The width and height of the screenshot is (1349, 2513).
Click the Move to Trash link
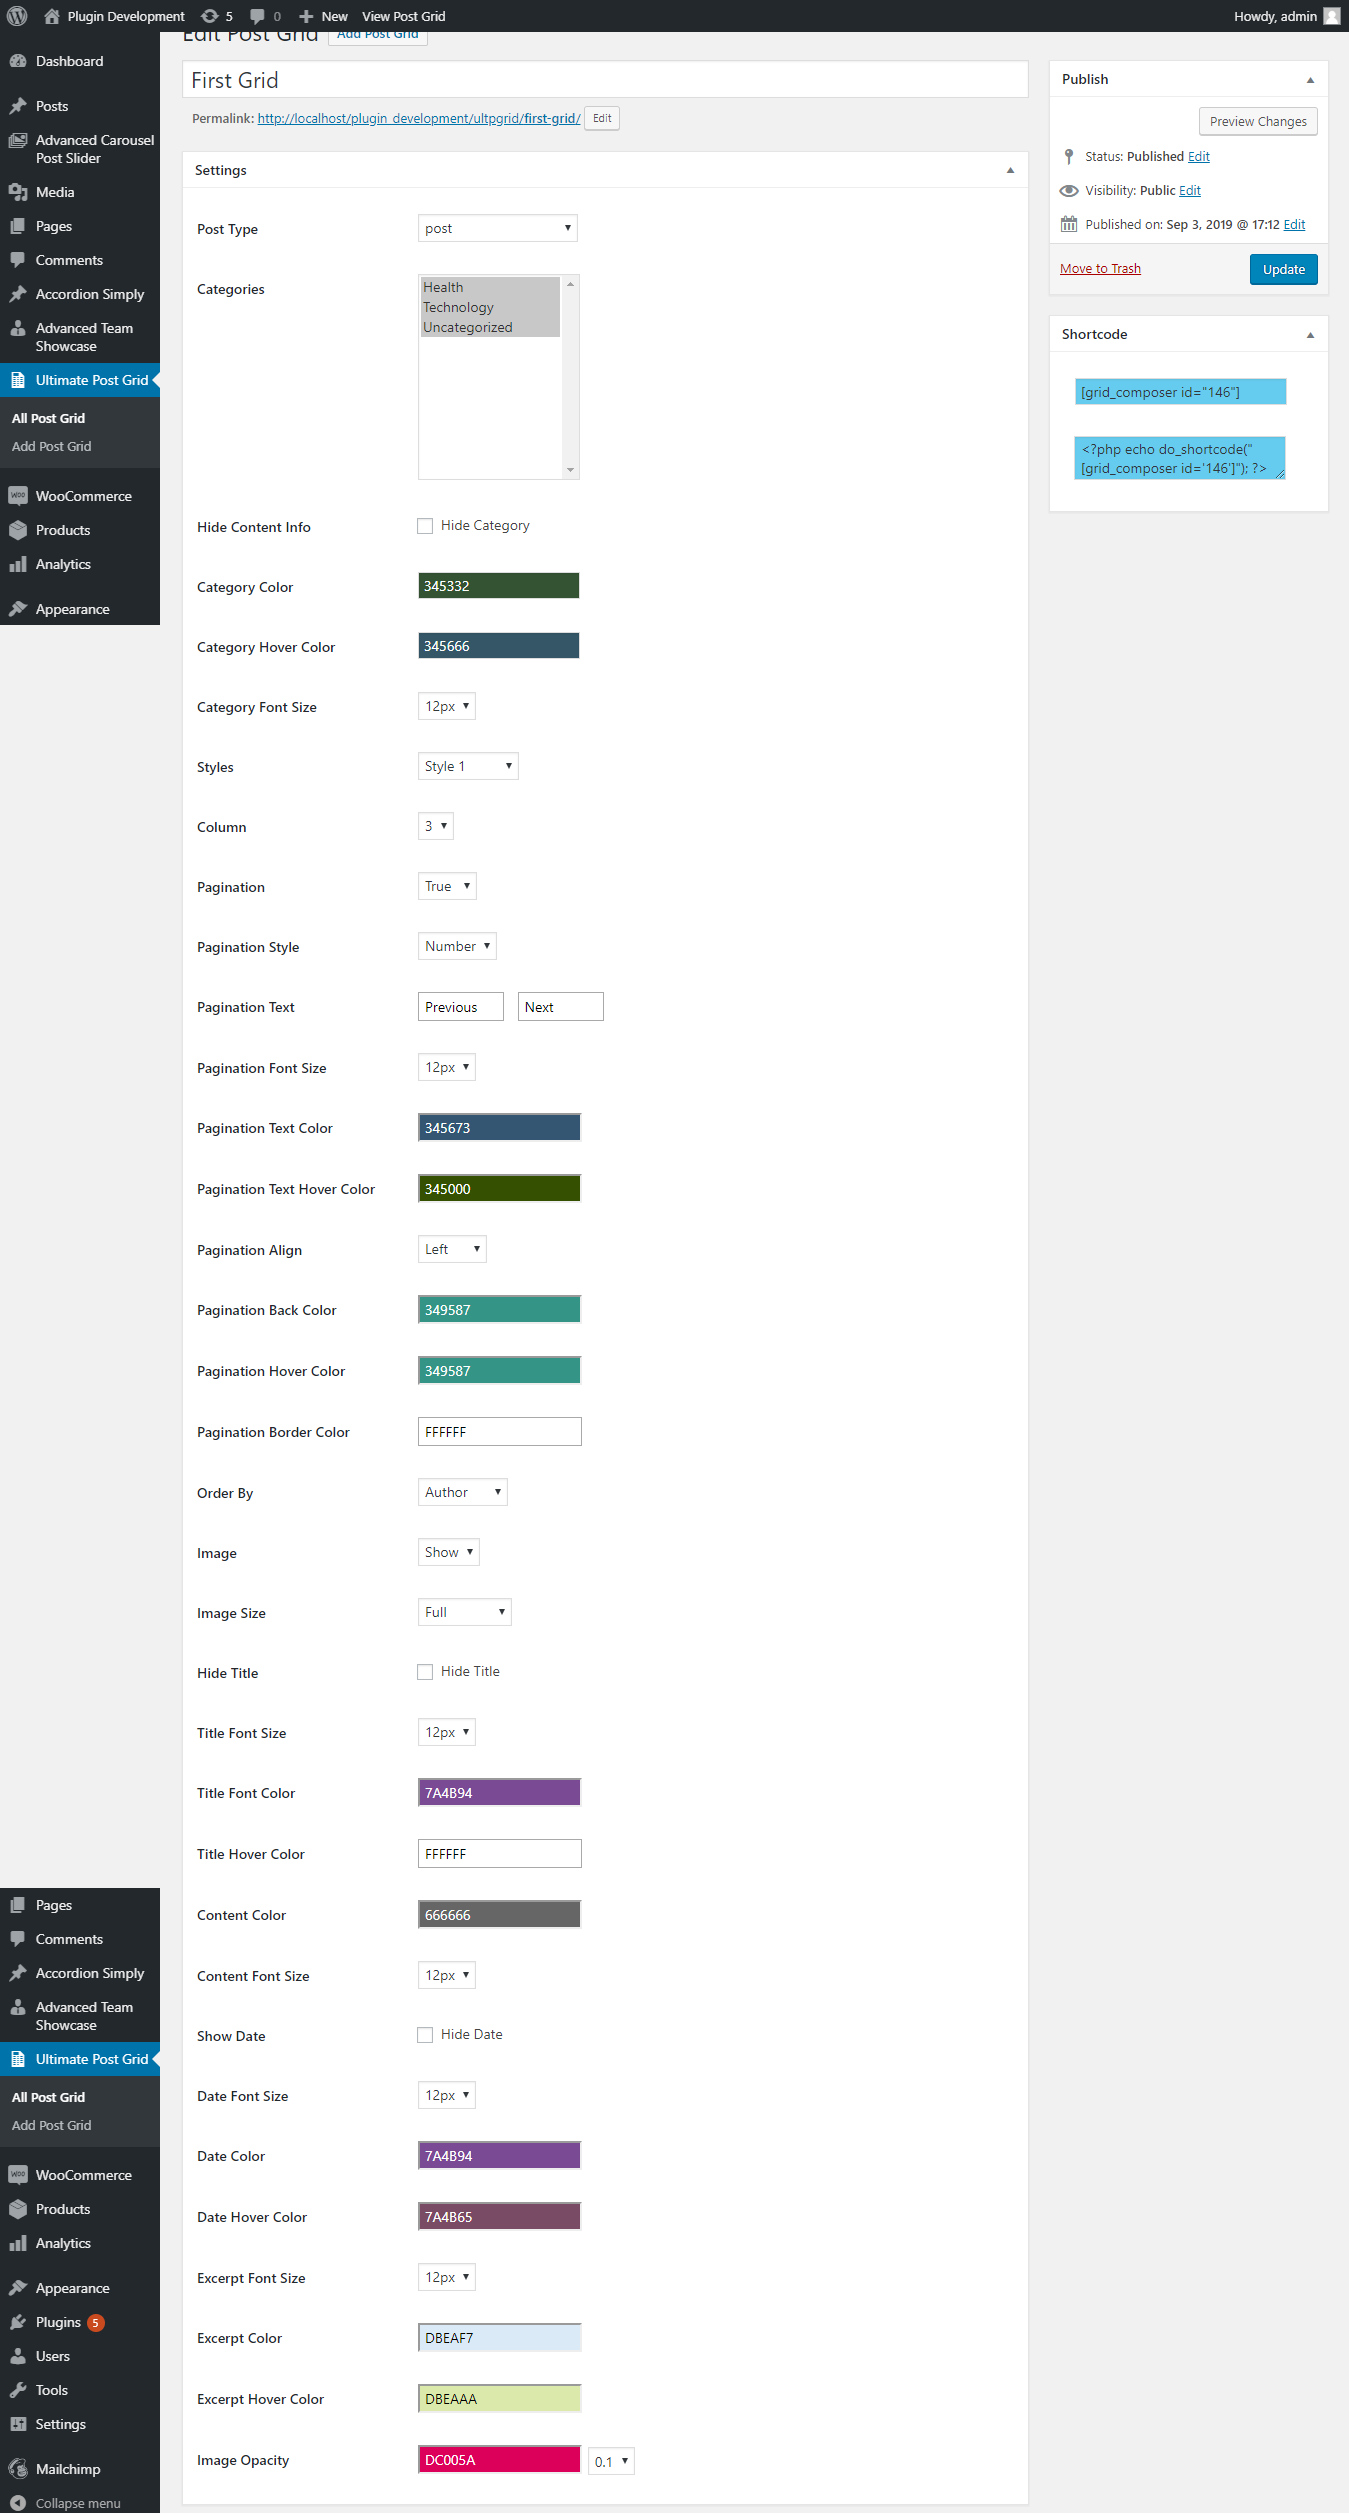pyautogui.click(x=1100, y=268)
